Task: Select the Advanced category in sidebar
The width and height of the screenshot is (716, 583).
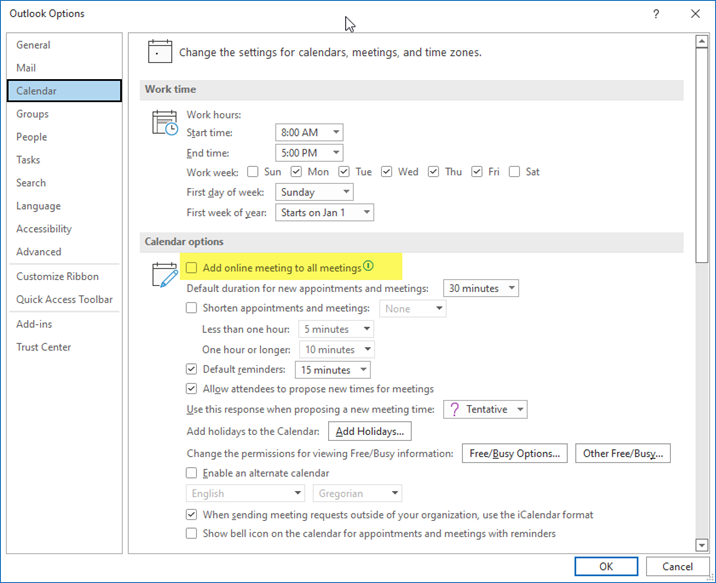Action: 39,252
